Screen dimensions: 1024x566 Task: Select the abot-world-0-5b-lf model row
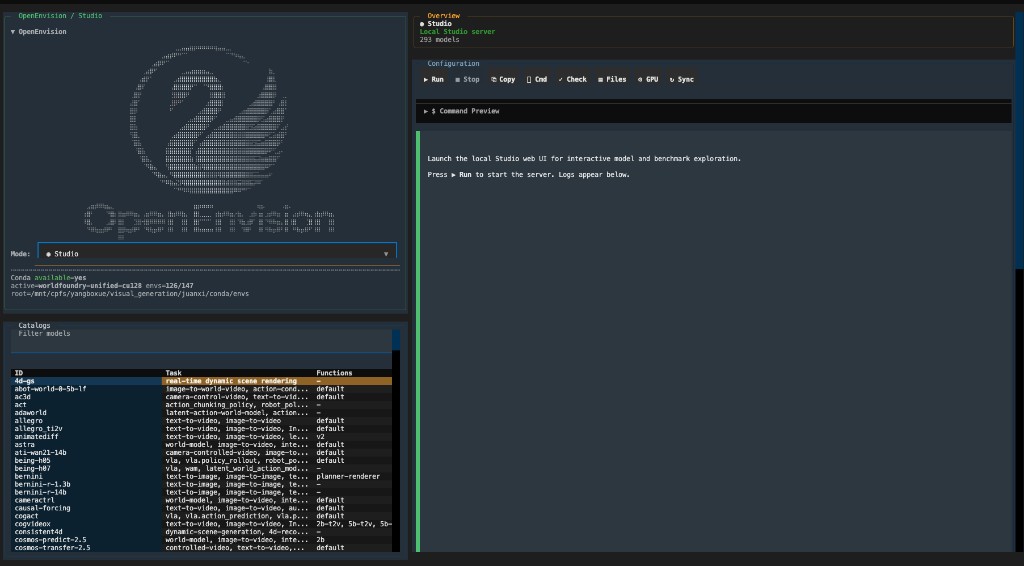click(202, 389)
